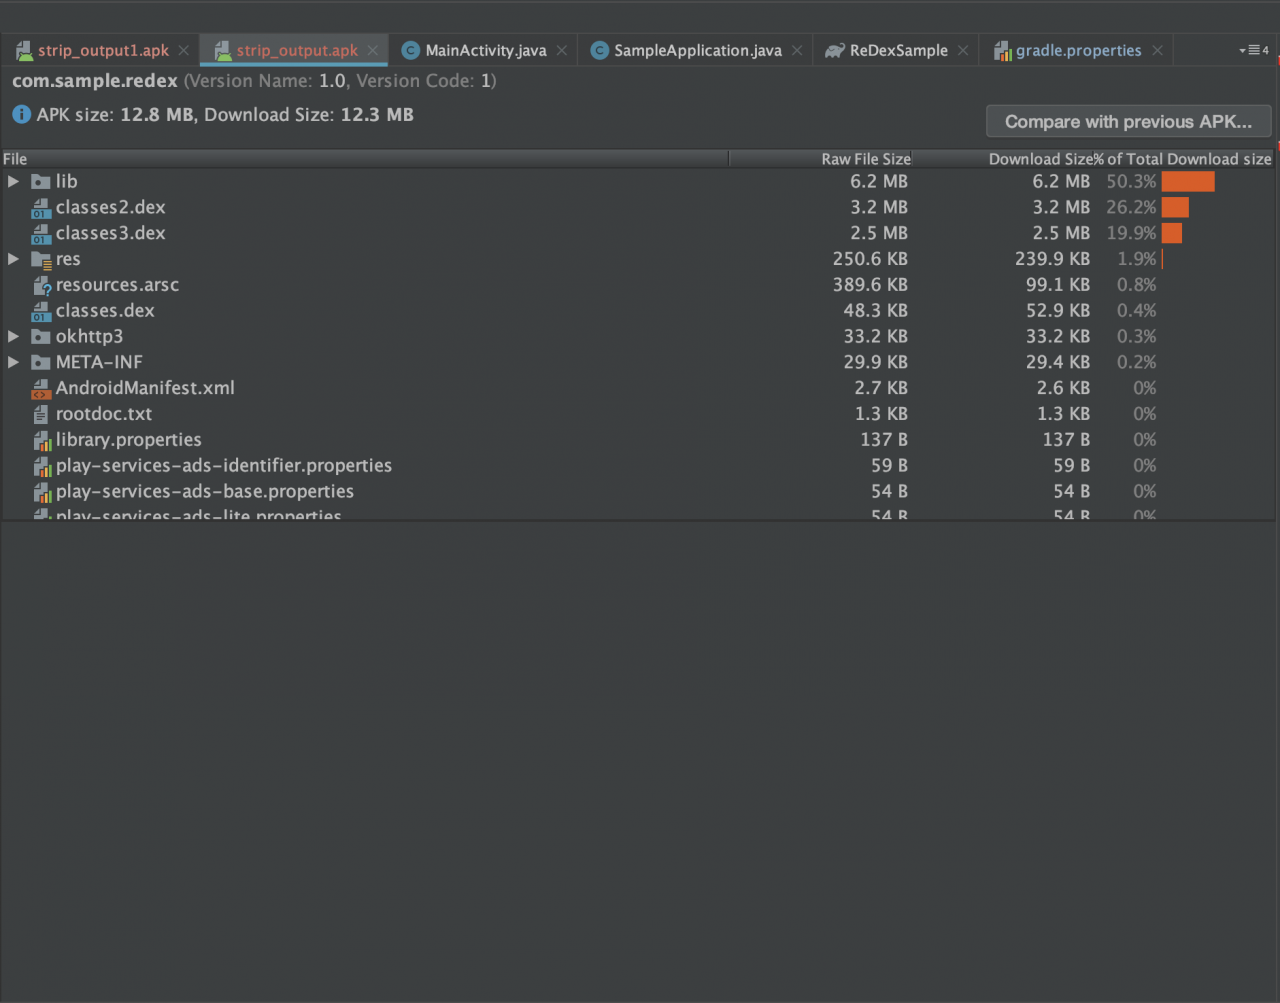
Task: Click the MainActivity.java class icon
Action: 410,50
